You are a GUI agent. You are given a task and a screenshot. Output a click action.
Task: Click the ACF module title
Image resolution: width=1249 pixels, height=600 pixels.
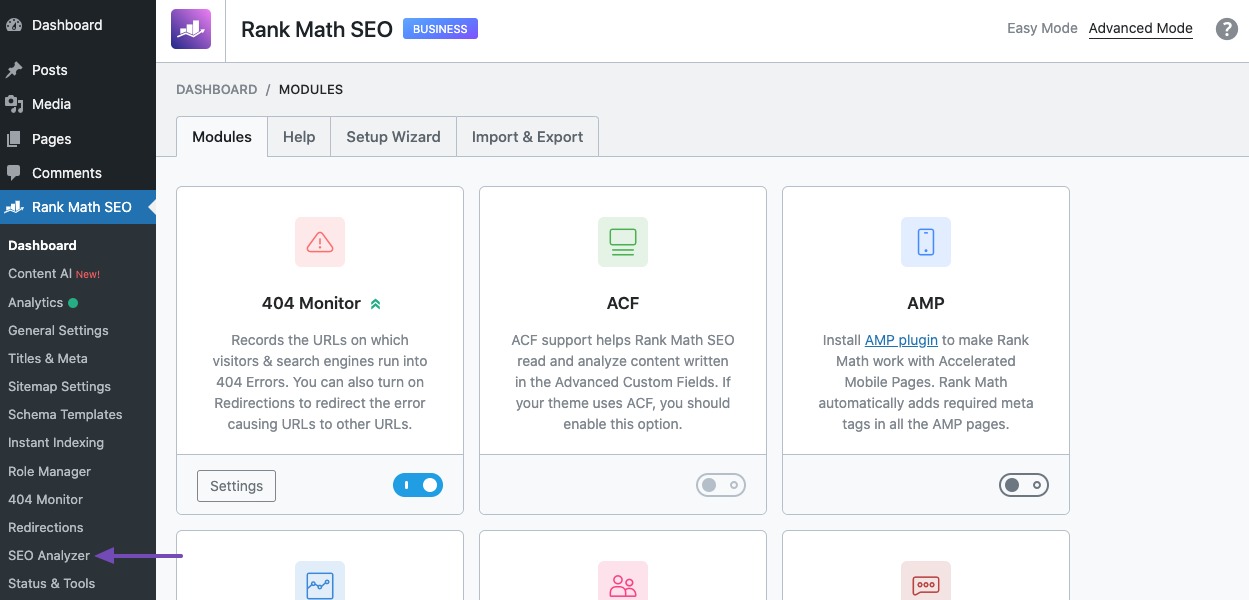tap(623, 303)
